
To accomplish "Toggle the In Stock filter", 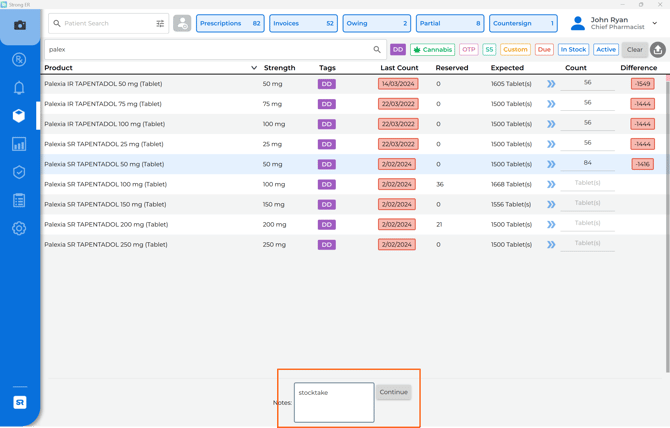I will 573,49.
